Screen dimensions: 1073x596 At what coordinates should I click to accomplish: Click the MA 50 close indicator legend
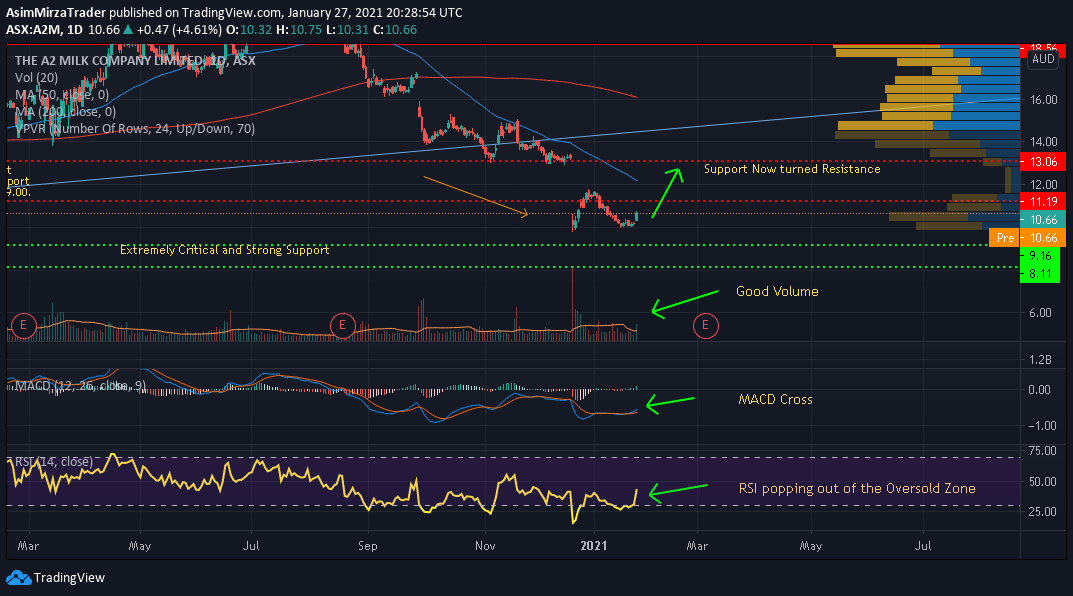pos(62,94)
